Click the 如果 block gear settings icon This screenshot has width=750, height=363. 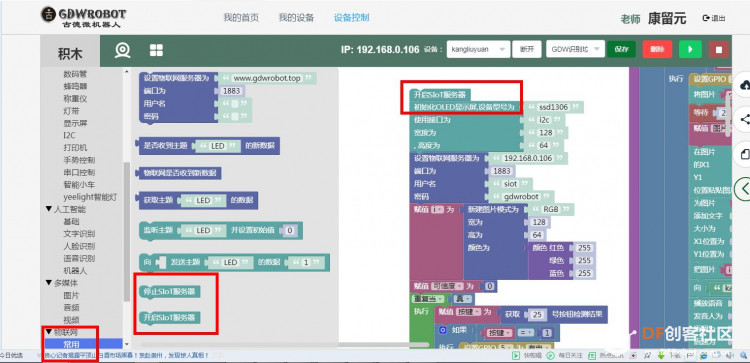point(442,330)
